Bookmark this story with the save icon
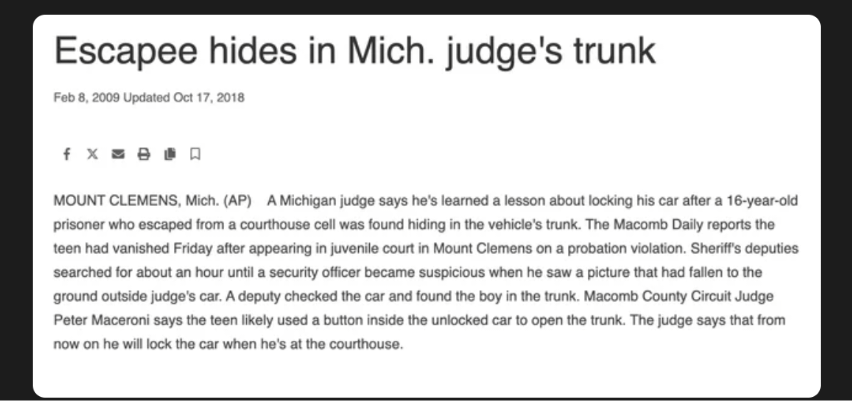Screen dimensions: 853x401 (195, 154)
